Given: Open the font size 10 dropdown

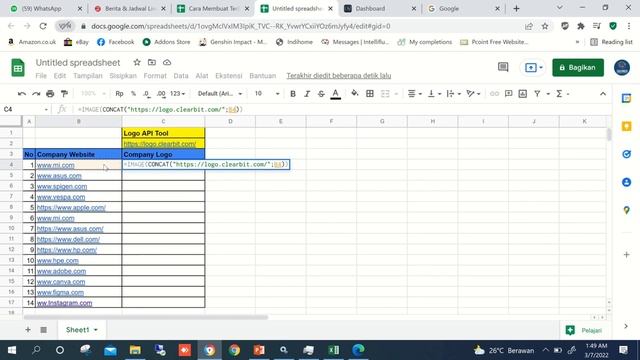Looking at the screenshot, I should [267, 94].
